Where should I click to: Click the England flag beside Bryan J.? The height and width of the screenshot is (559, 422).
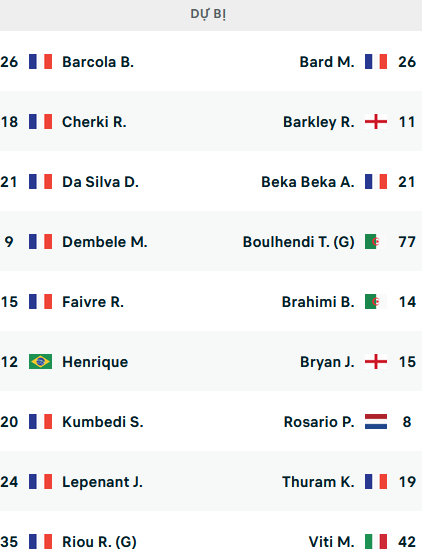click(x=376, y=361)
